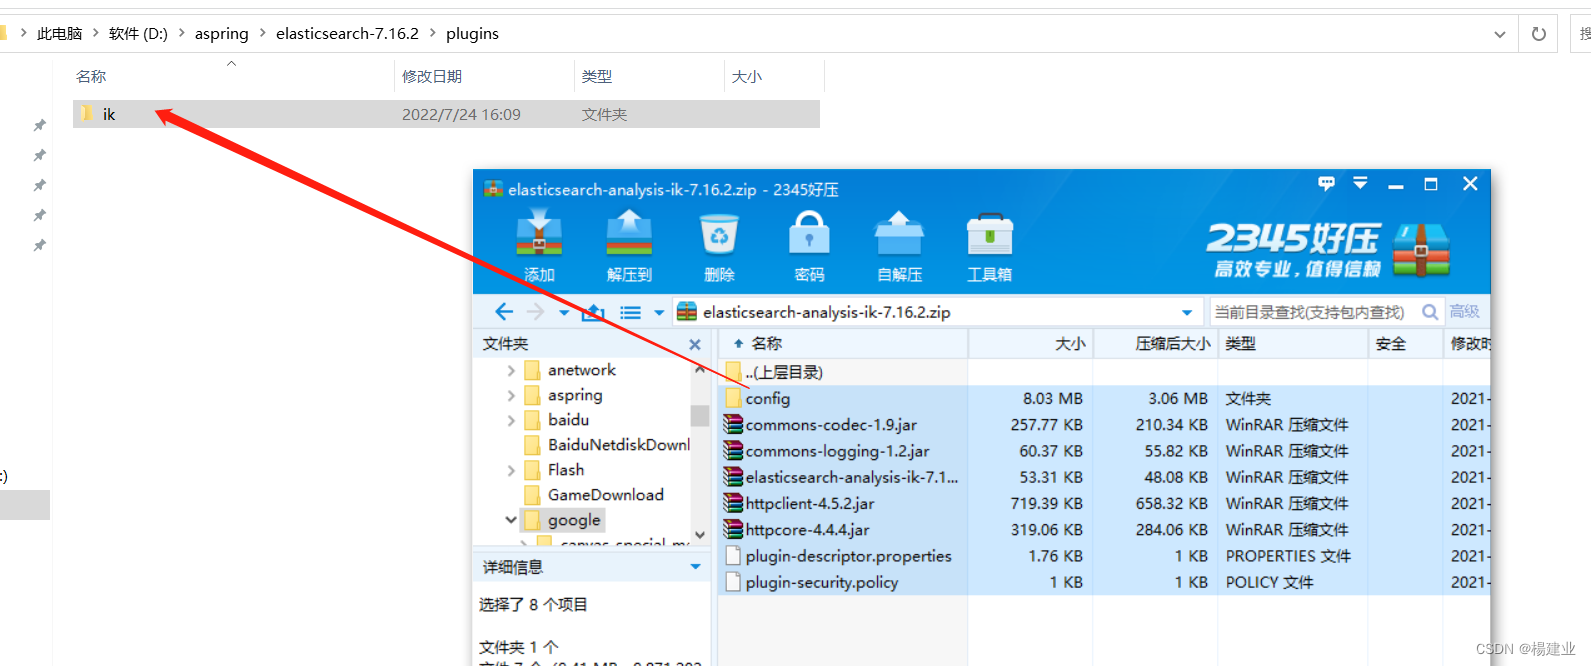
Task: Select elasticsearch-analysis-ik-7.1... jar file
Action: tap(842, 477)
